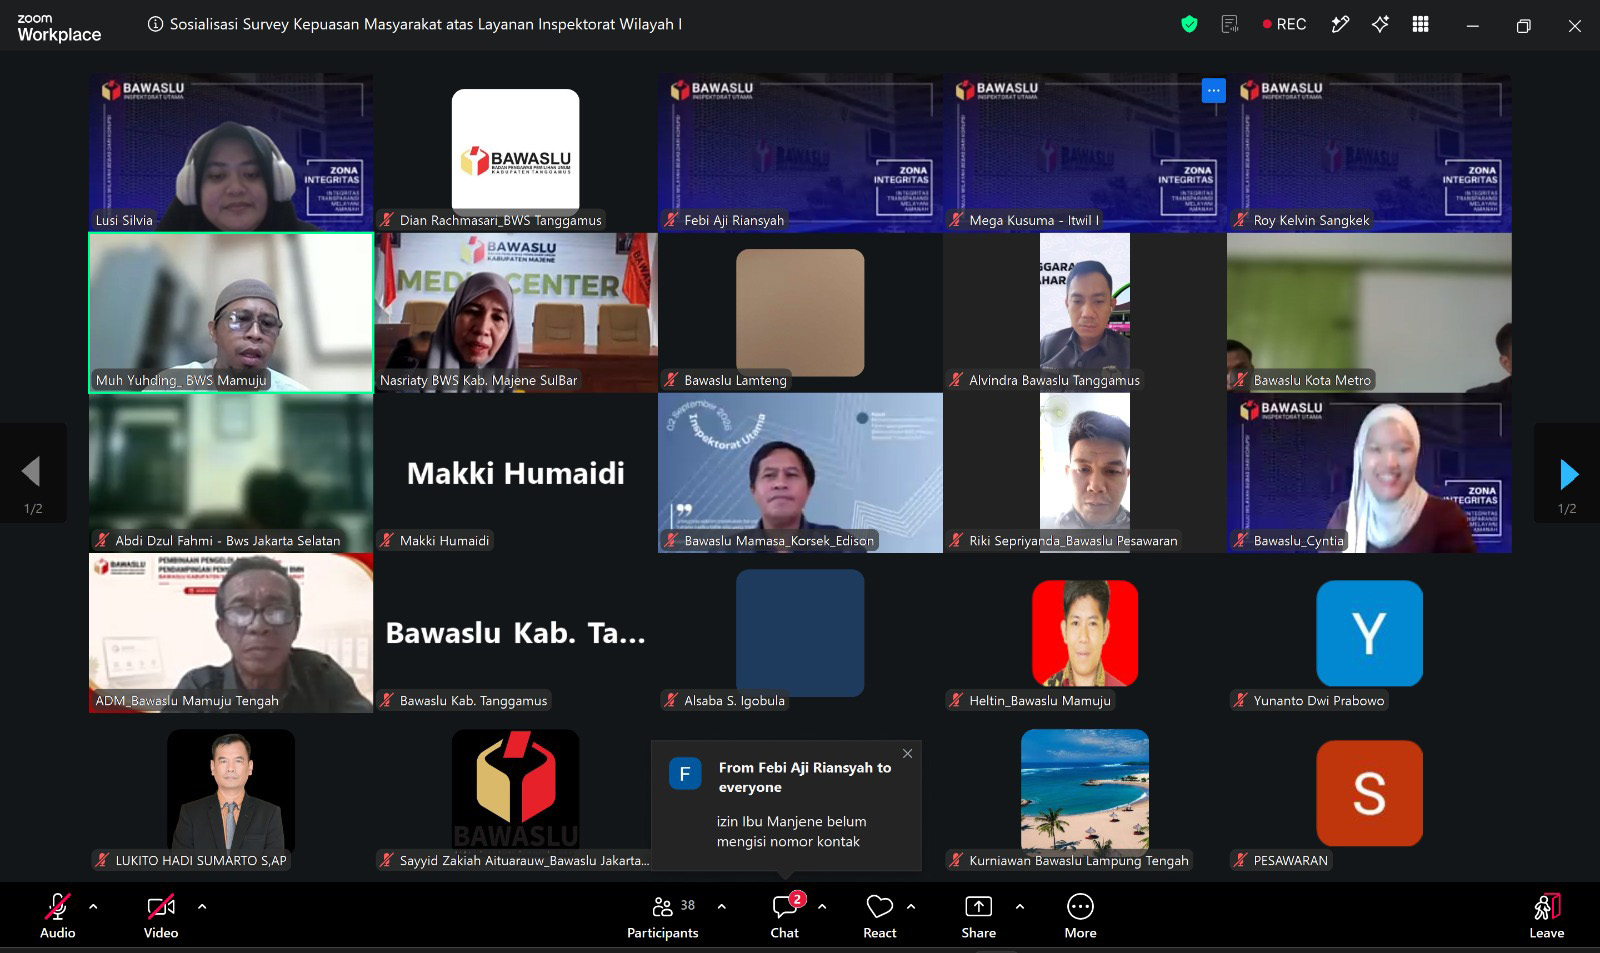Image resolution: width=1600 pixels, height=953 pixels.
Task: Unmute the microphone with Audio button
Action: click(58, 917)
